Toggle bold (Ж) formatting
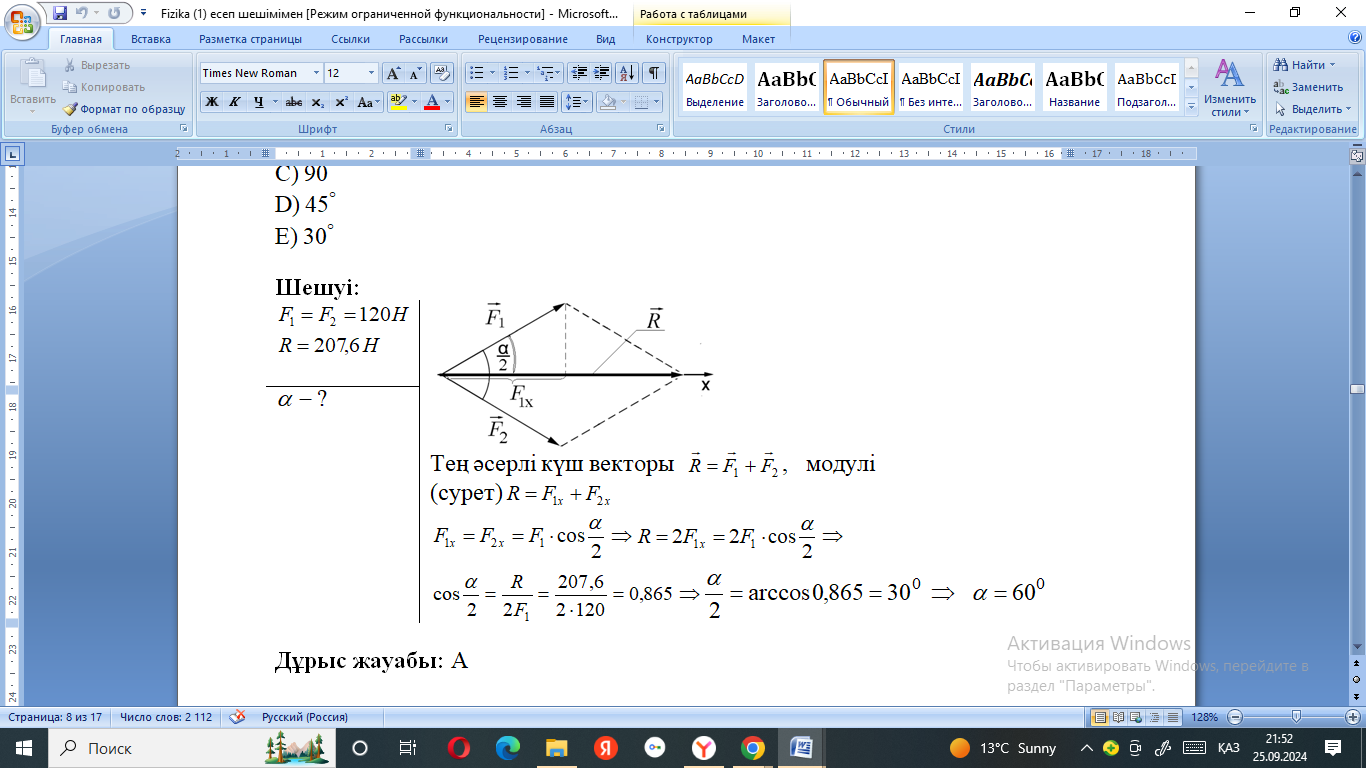Screen dimensions: 1366x768 (211, 102)
